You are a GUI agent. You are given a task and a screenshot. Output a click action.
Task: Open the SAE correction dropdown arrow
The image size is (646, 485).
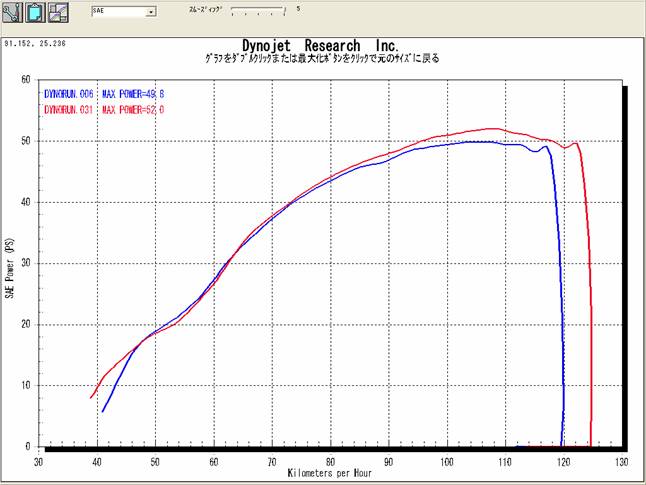tap(150, 13)
